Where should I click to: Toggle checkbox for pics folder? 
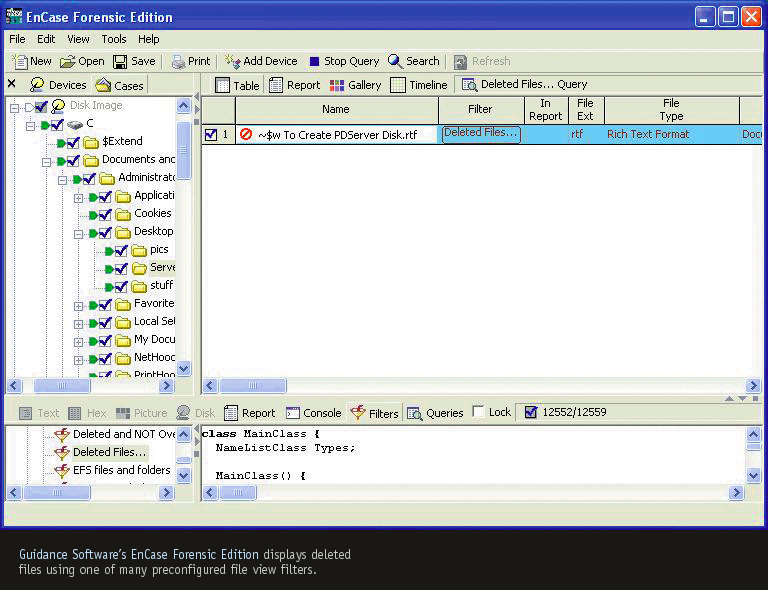[x=121, y=250]
